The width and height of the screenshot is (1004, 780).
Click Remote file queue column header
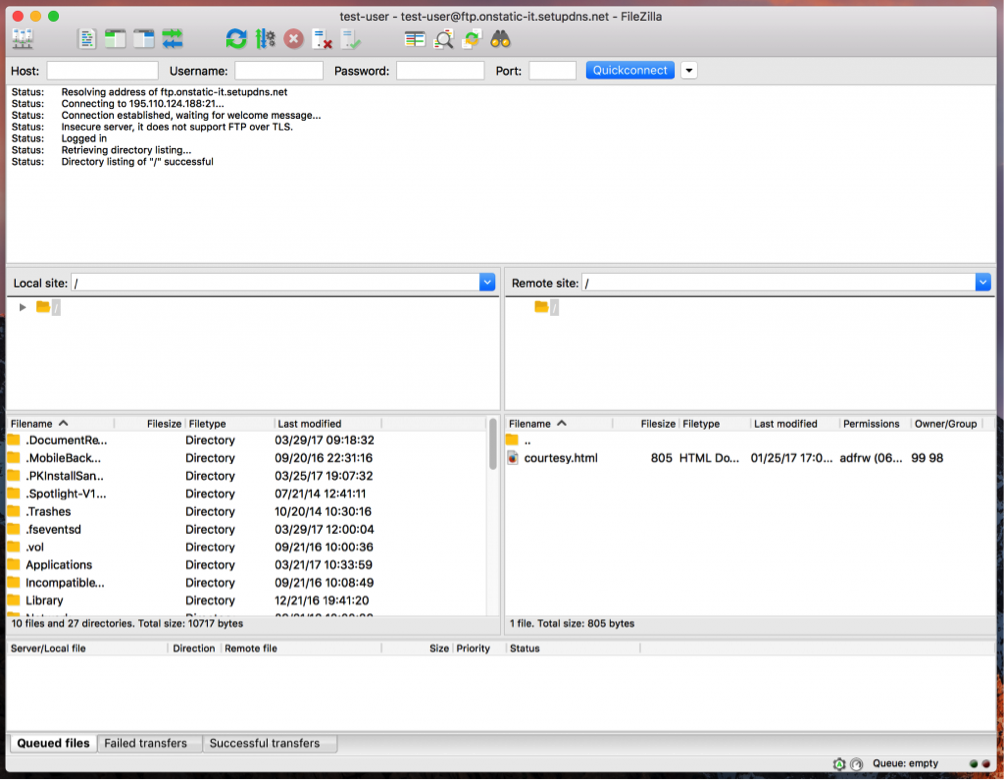[x=301, y=648]
